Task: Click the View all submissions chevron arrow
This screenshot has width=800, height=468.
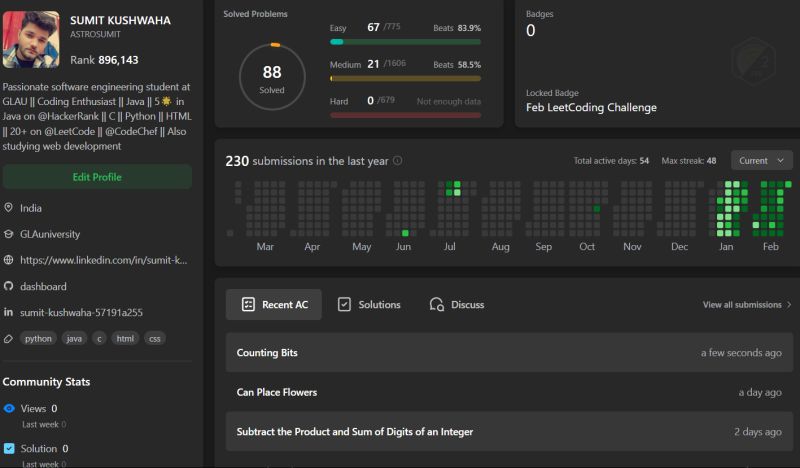Action: pyautogui.click(x=789, y=305)
